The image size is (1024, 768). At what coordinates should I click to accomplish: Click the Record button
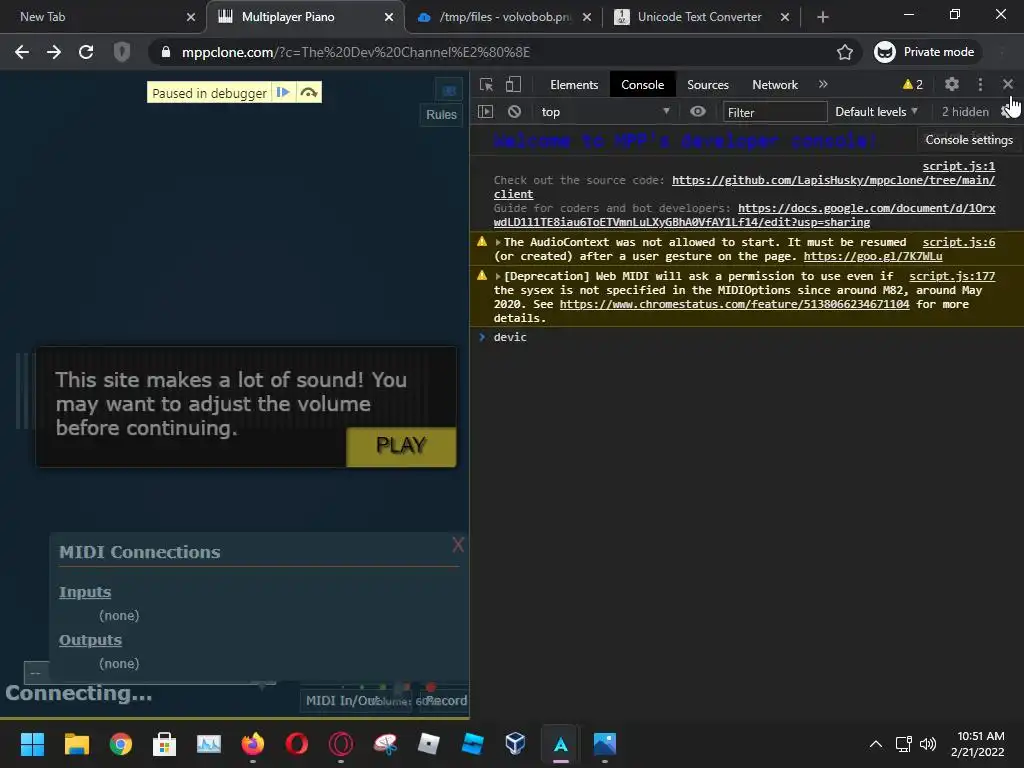click(x=446, y=701)
